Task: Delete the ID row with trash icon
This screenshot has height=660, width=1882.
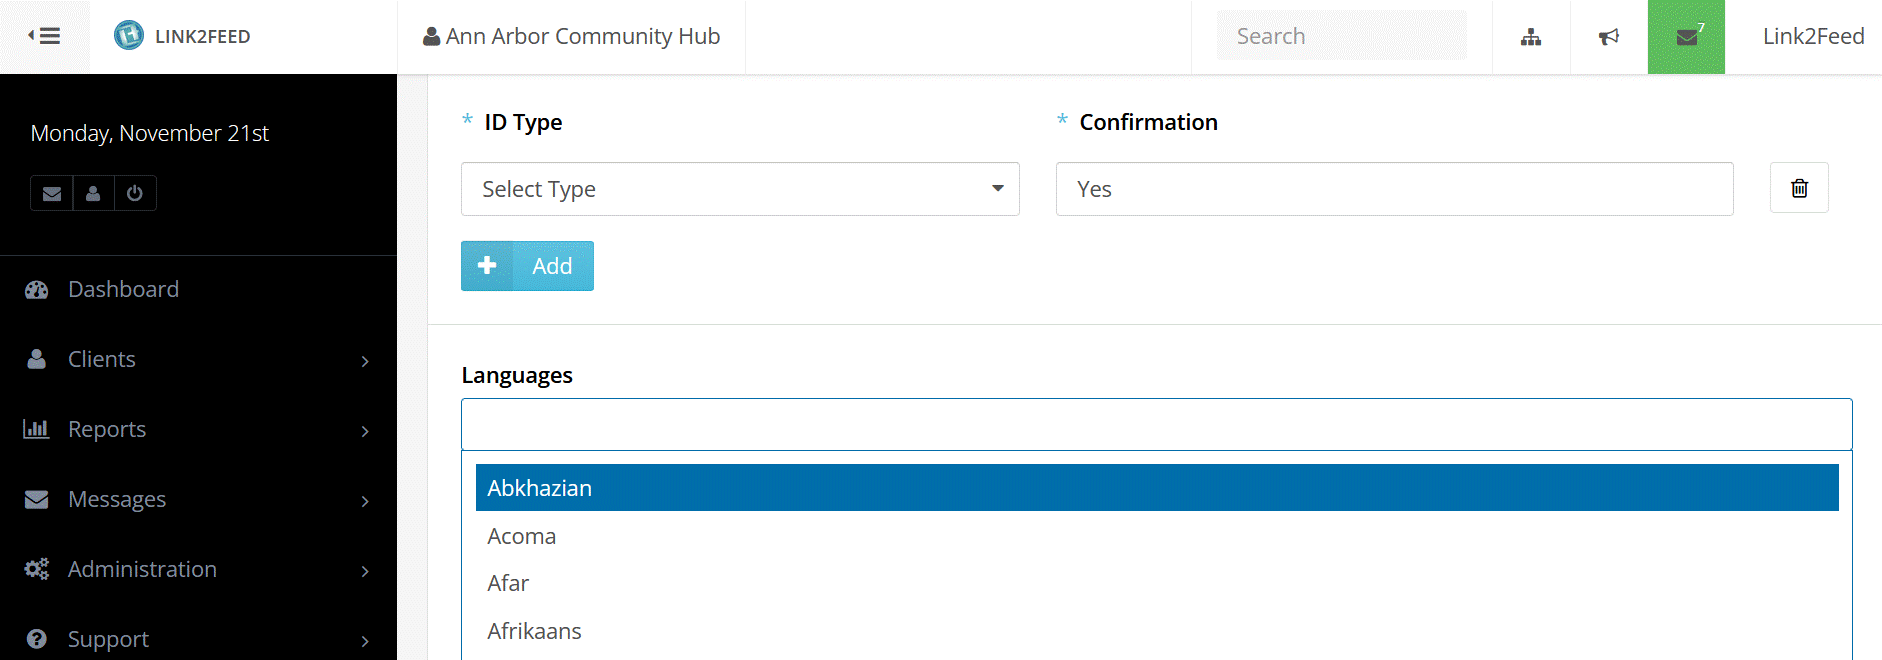Action: tap(1798, 188)
